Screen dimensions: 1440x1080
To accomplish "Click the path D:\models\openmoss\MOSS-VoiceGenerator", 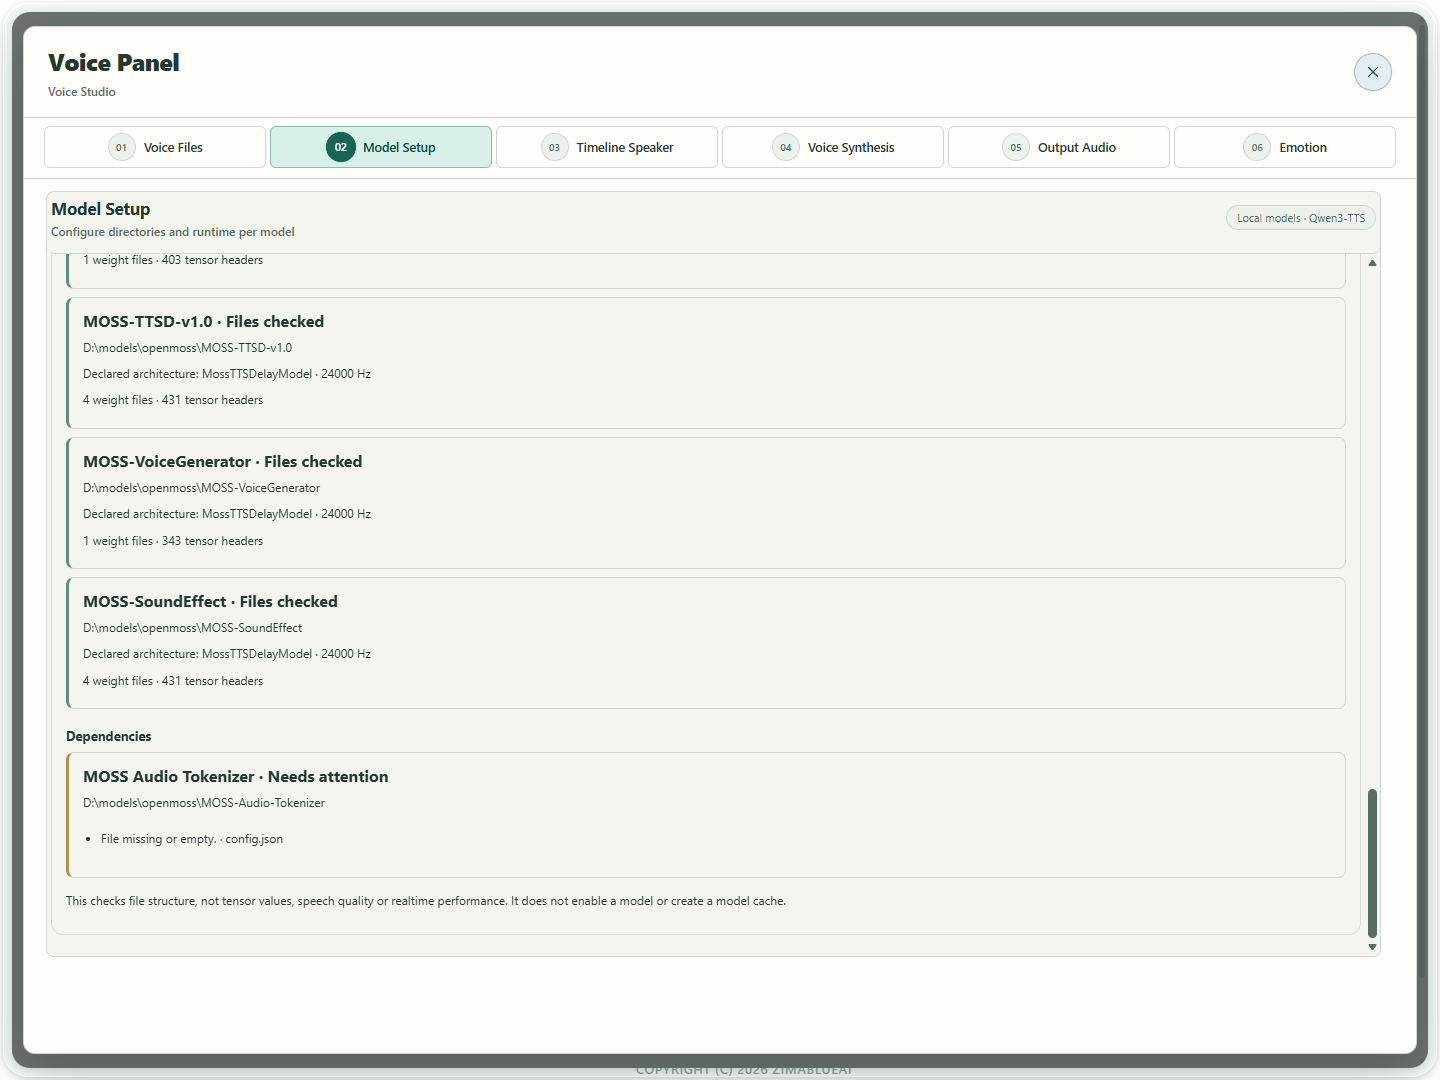I will tap(201, 488).
